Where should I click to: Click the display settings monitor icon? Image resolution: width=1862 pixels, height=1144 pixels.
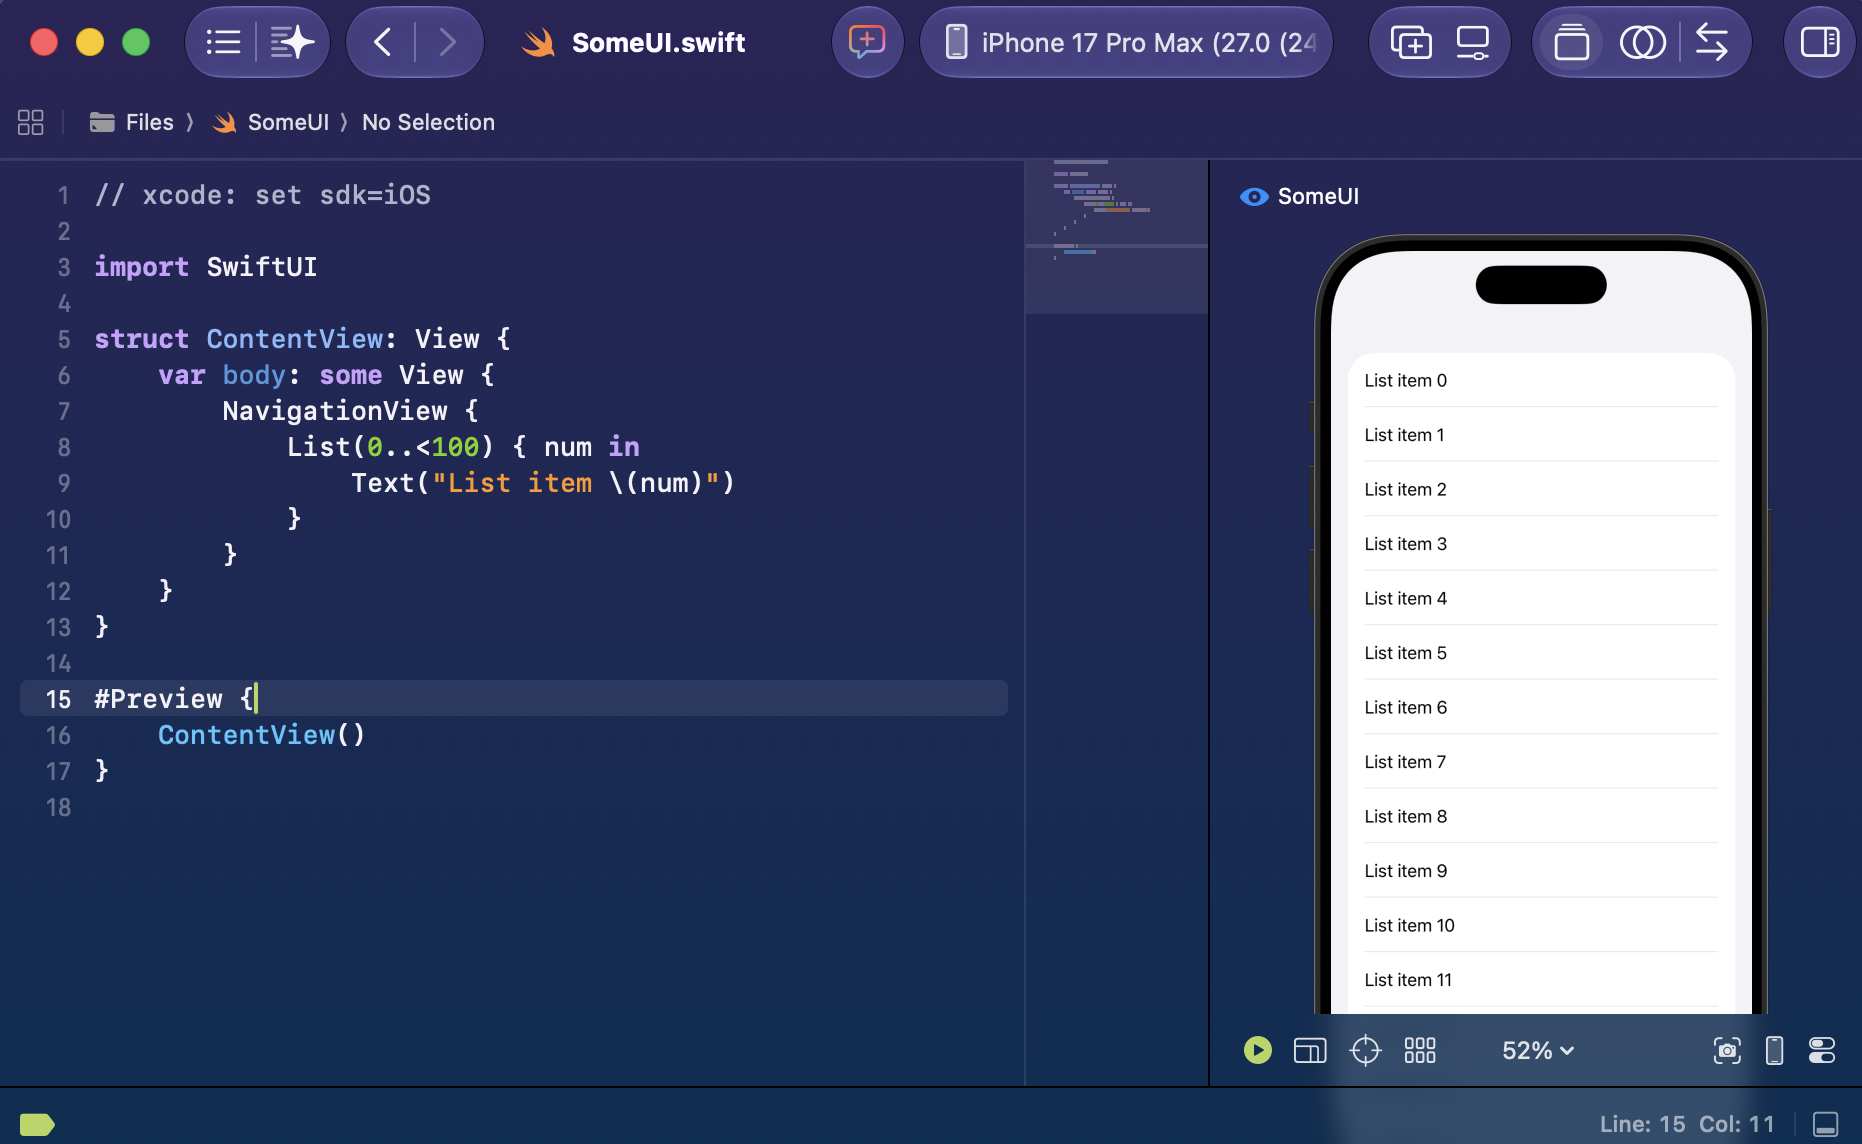click(1473, 42)
